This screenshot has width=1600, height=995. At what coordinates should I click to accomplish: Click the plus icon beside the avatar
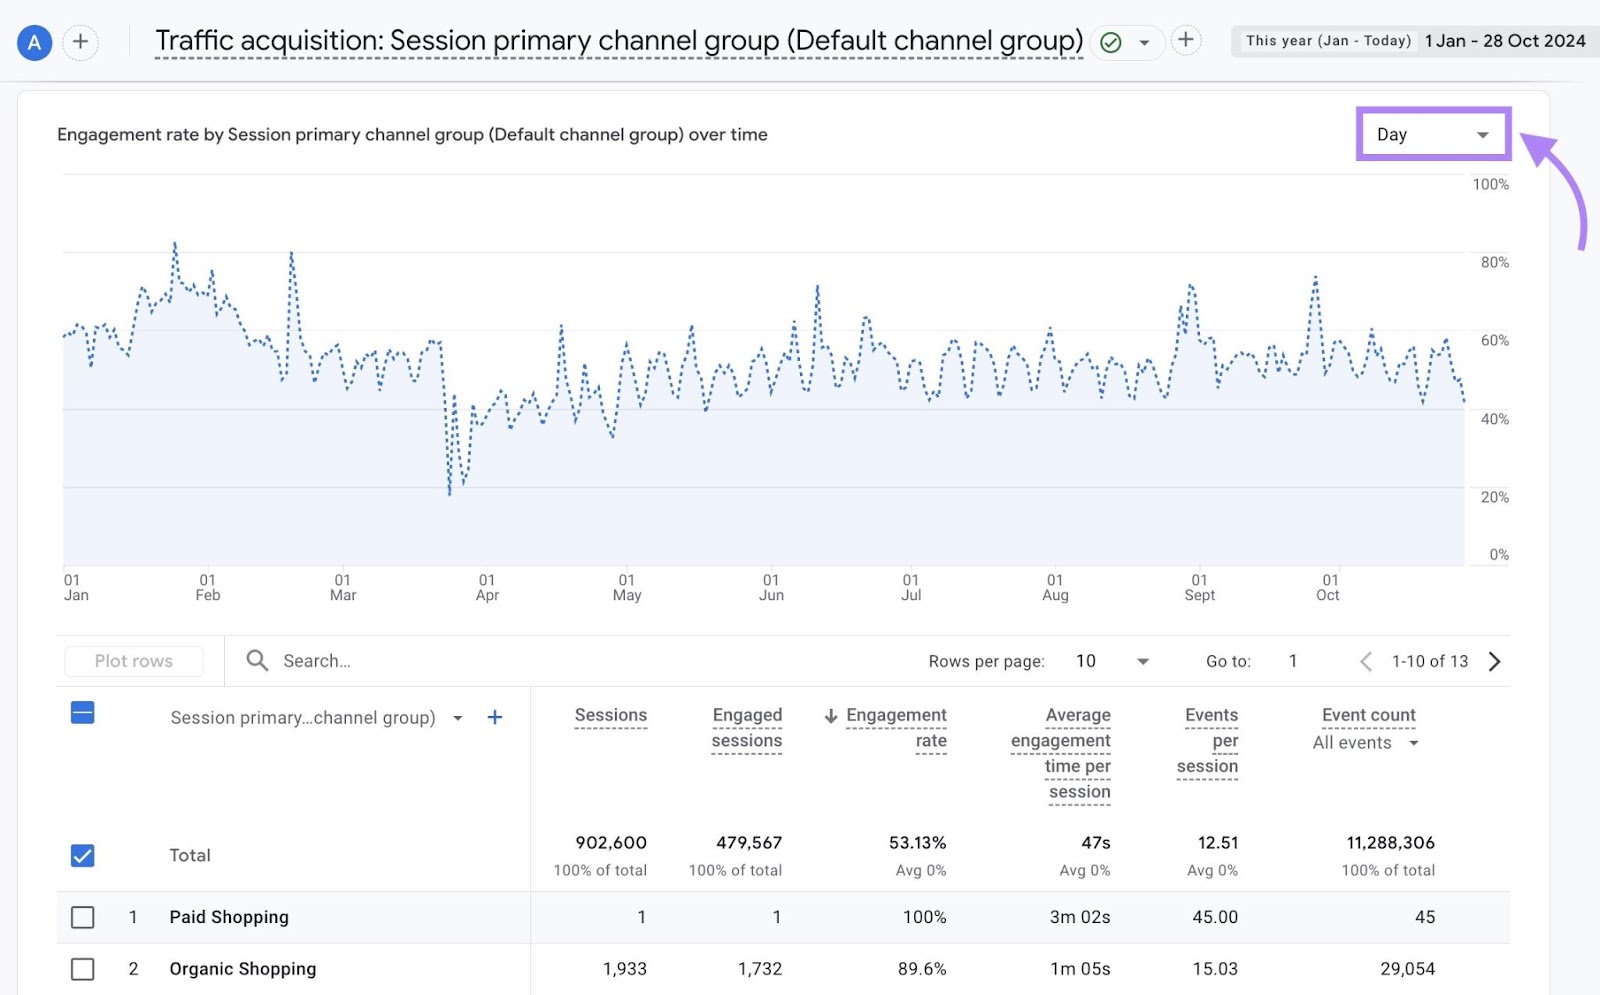[x=80, y=42]
